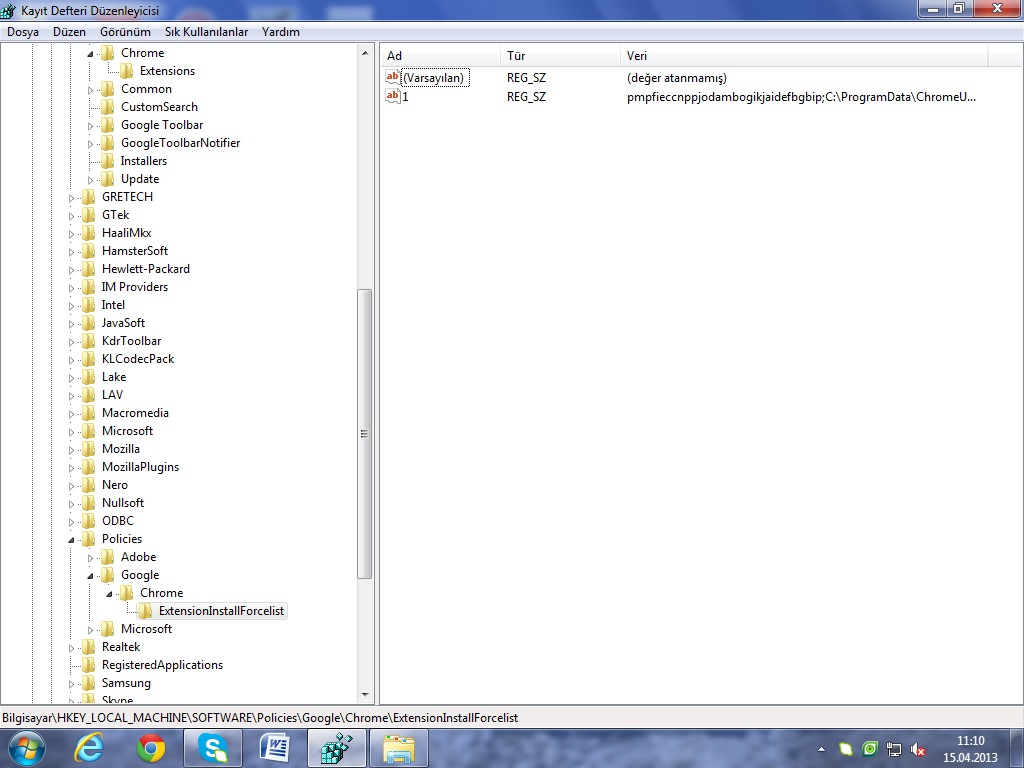1024x768 pixels.
Task: Launch Google Chrome from taskbar
Action: pyautogui.click(x=151, y=748)
